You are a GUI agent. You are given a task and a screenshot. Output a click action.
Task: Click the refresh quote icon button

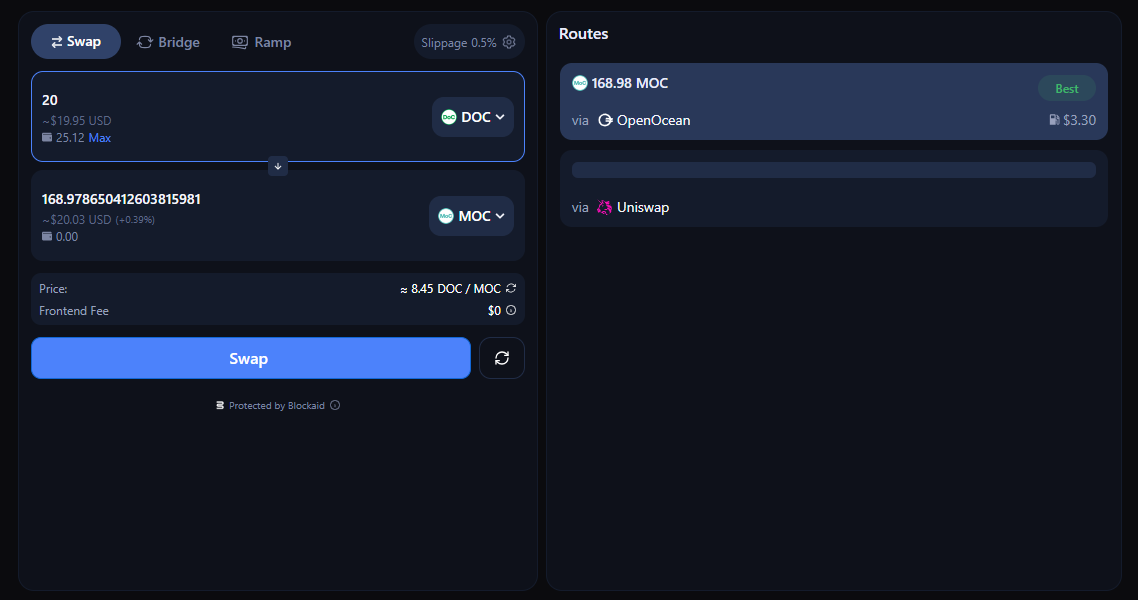click(502, 358)
